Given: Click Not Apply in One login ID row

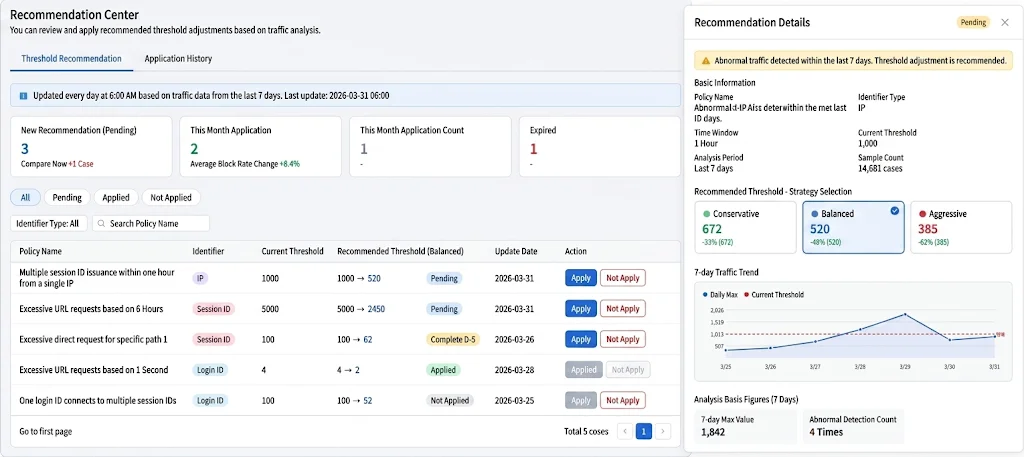Looking at the screenshot, I should pos(623,400).
